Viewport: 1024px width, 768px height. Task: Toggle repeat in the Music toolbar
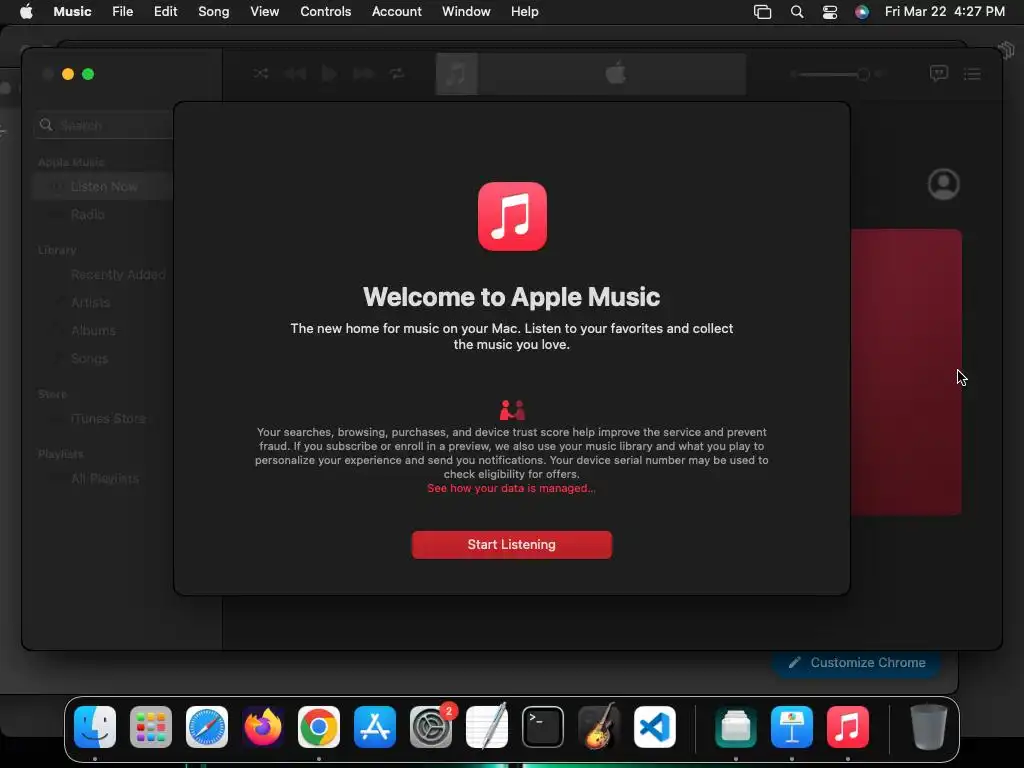(x=397, y=74)
